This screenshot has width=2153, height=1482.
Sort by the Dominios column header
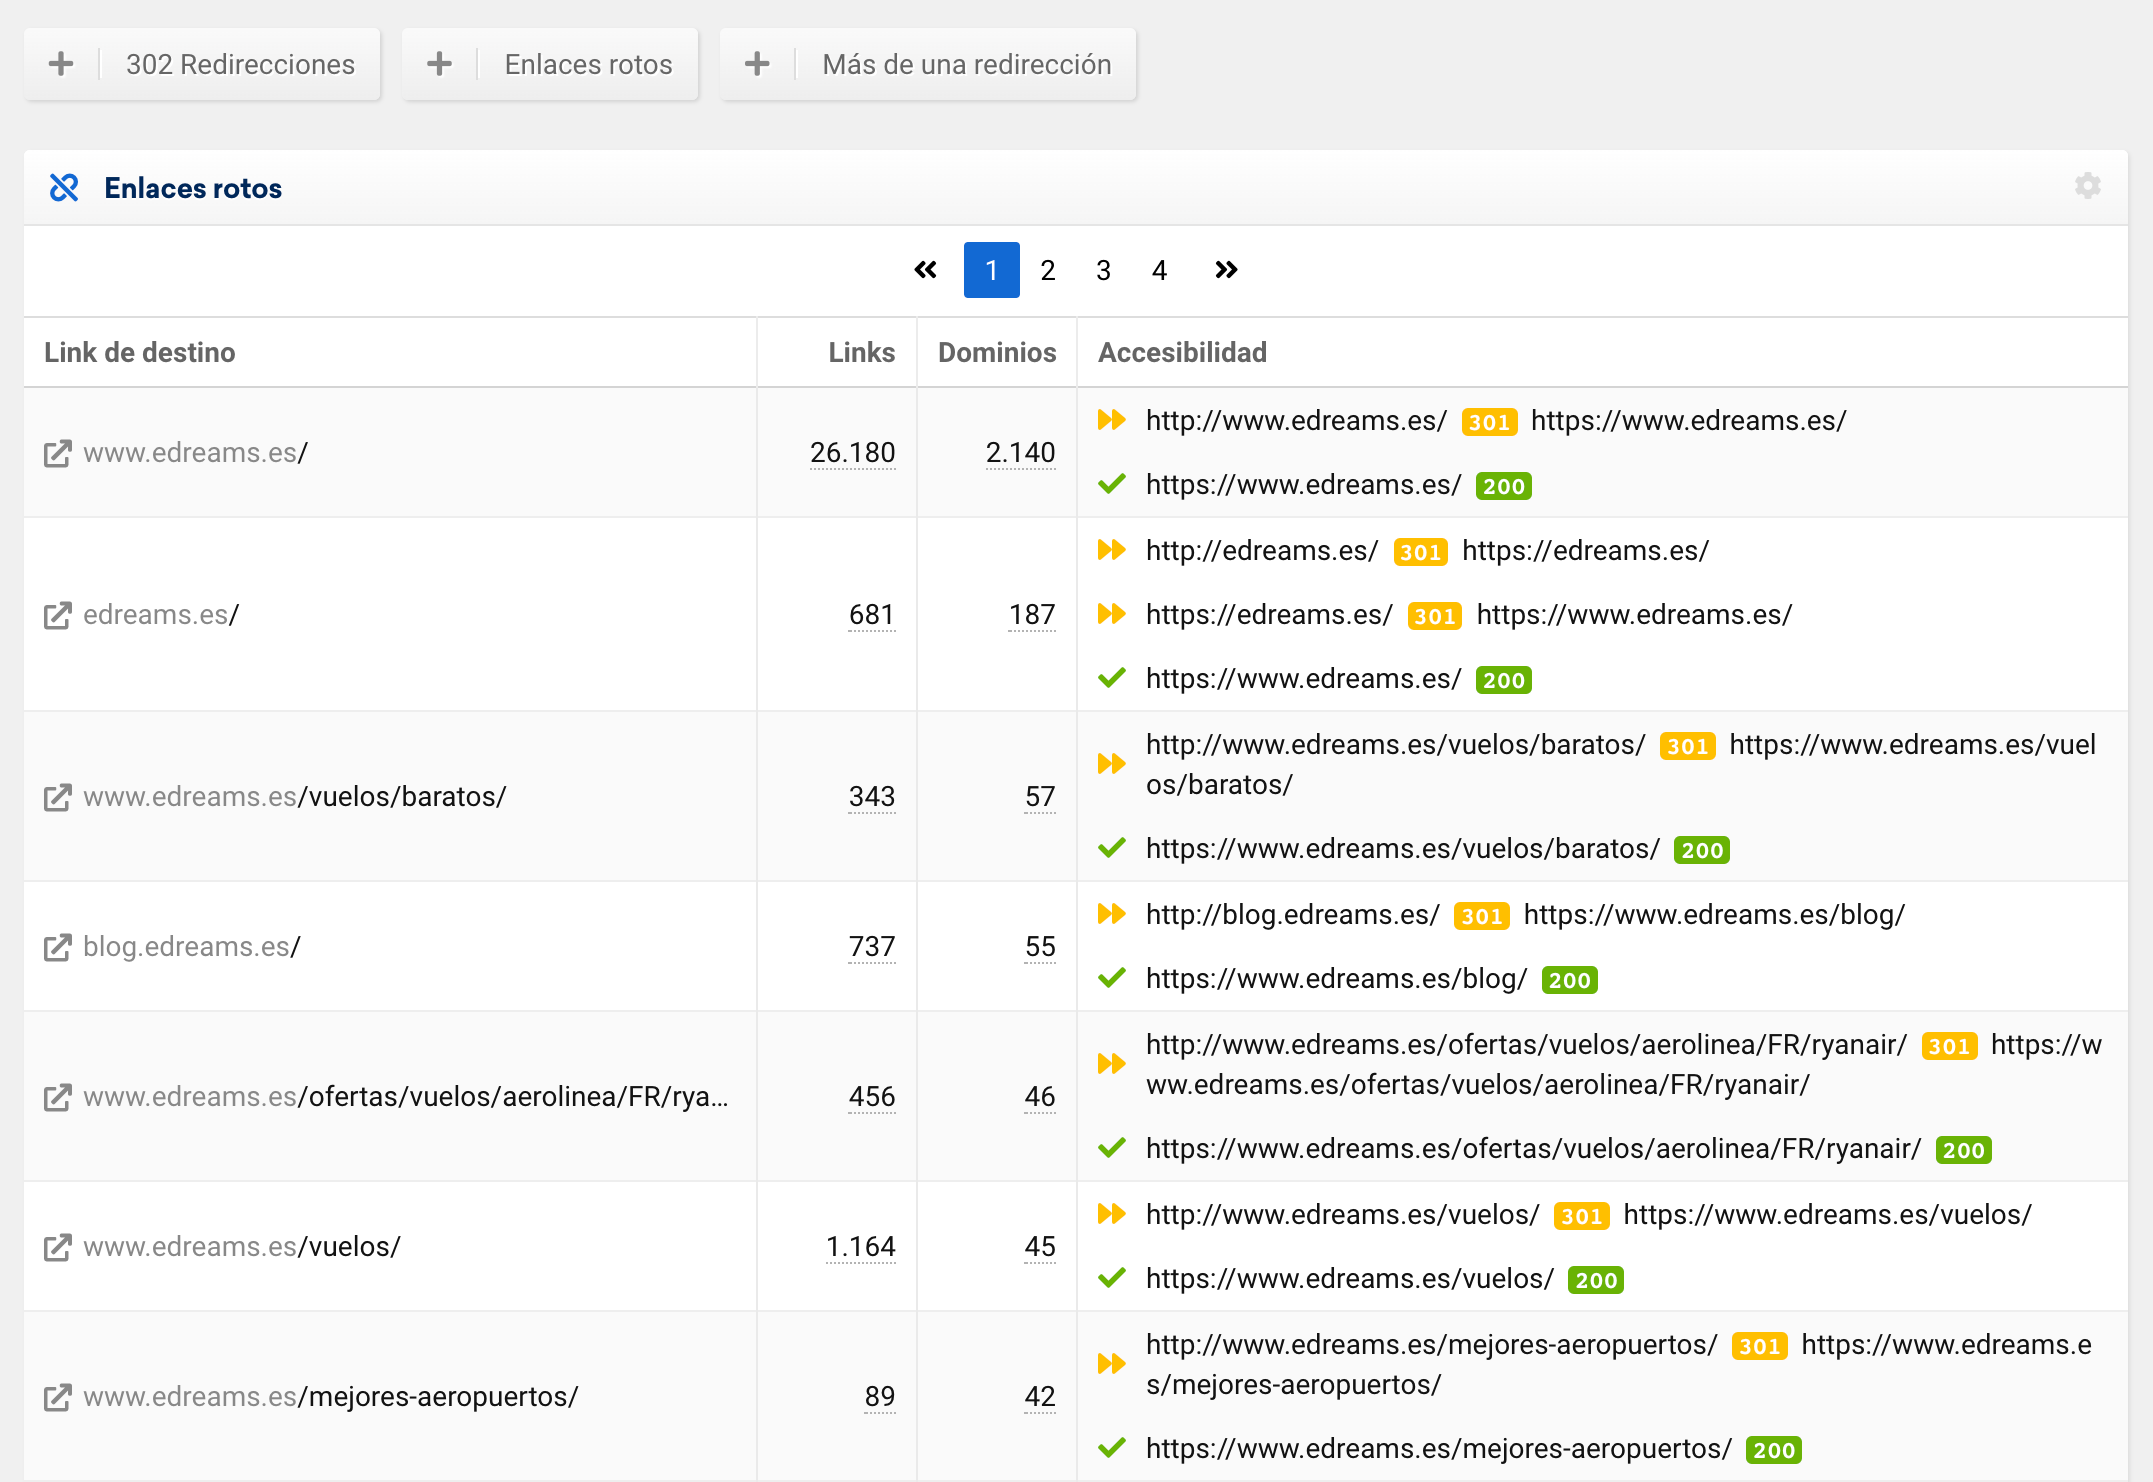click(x=996, y=352)
